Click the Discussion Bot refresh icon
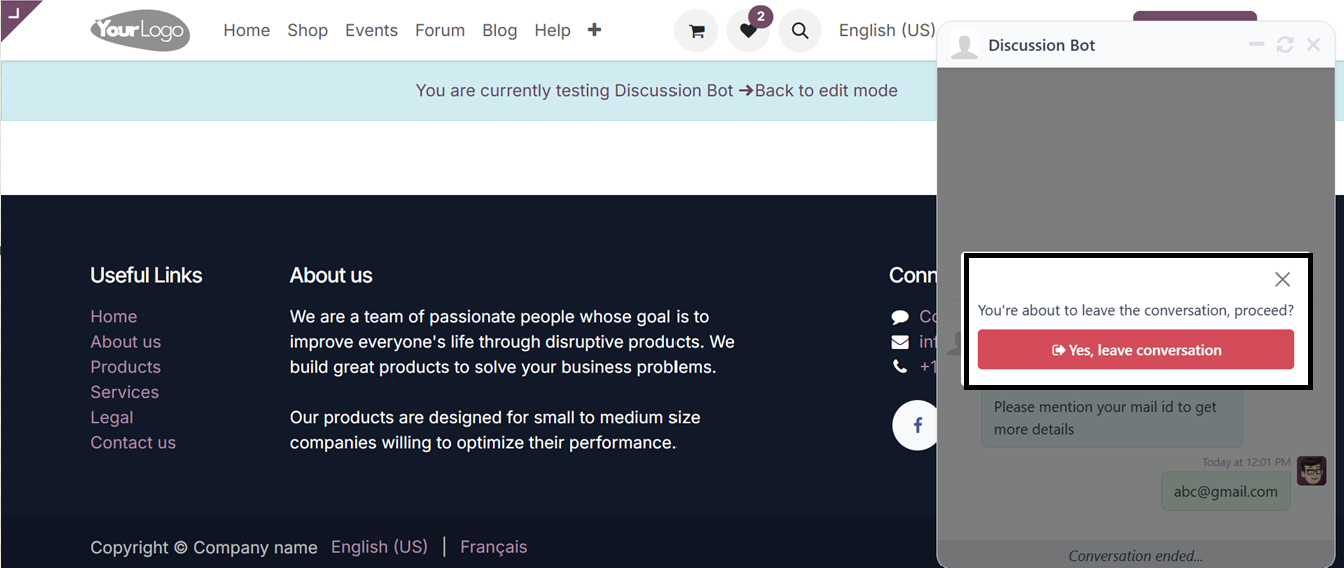Viewport: 1344px width, 568px height. pos(1285,45)
